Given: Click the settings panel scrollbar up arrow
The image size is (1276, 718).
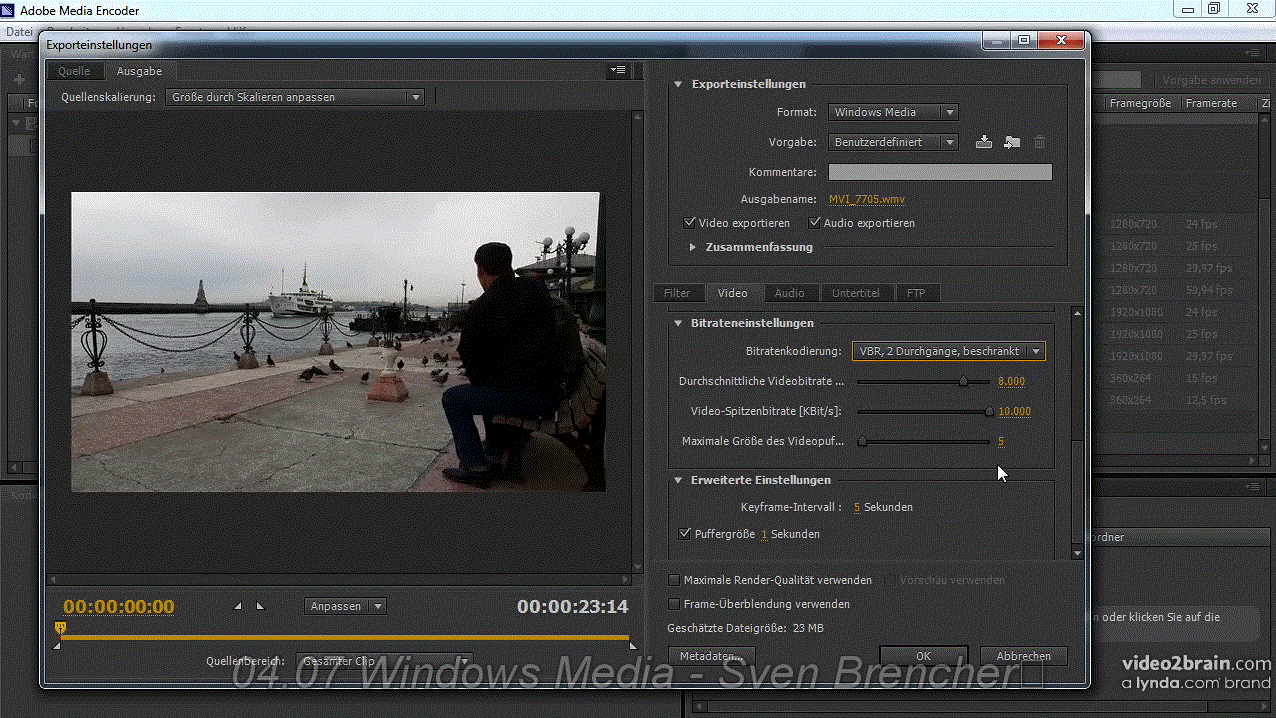Looking at the screenshot, I should coord(1077,314).
